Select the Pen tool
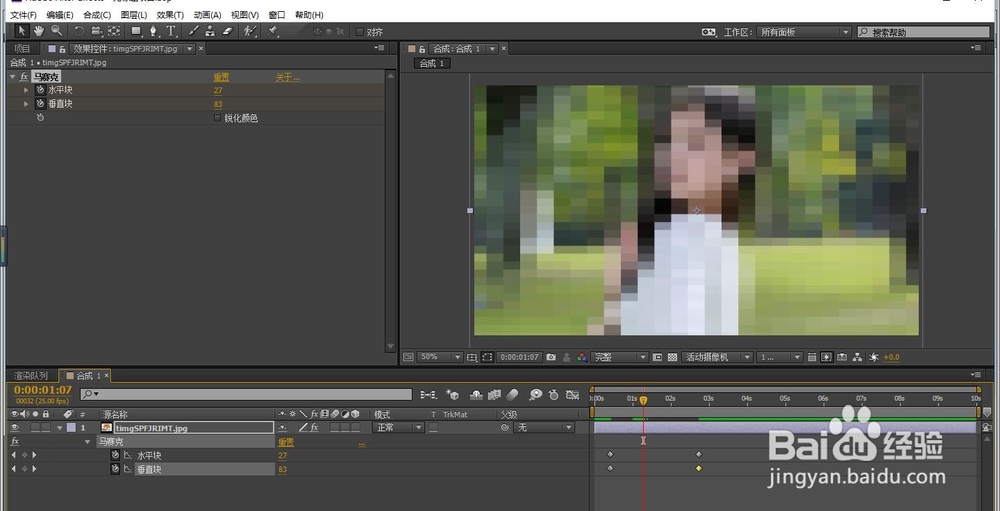Viewport: 1000px width, 511px height. click(154, 31)
